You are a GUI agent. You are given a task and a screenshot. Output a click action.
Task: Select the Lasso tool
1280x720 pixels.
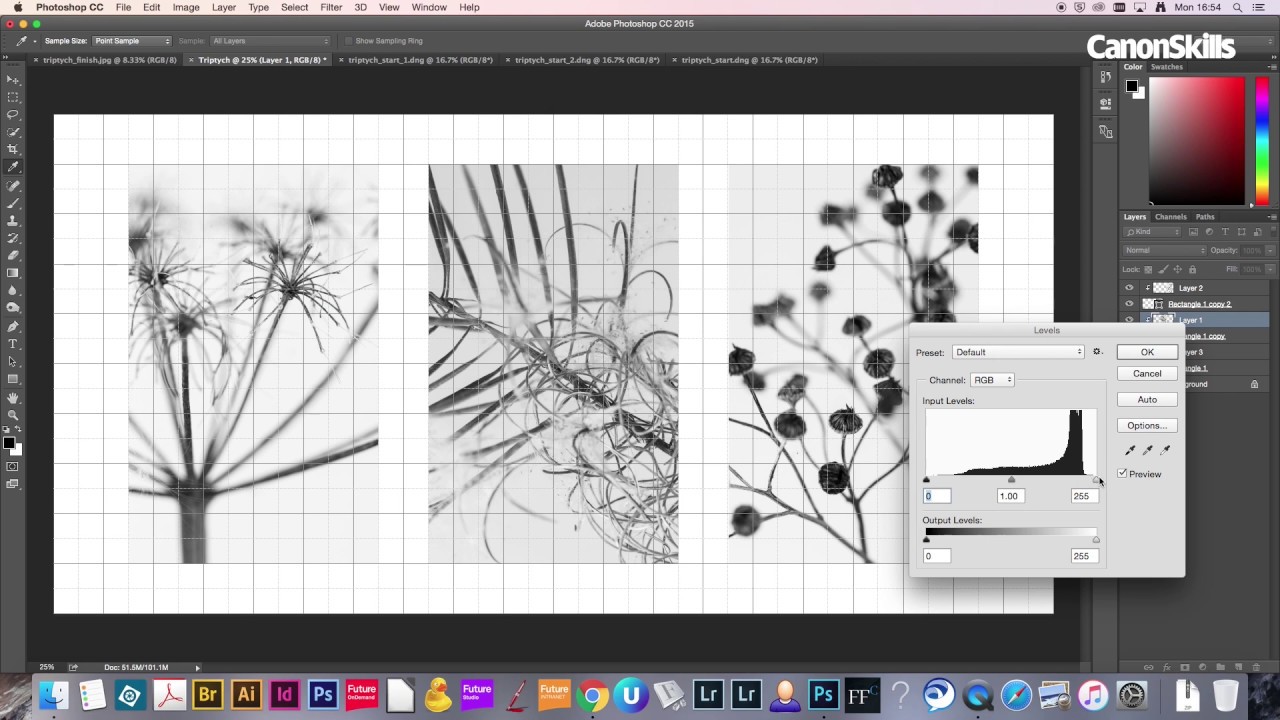click(13, 114)
